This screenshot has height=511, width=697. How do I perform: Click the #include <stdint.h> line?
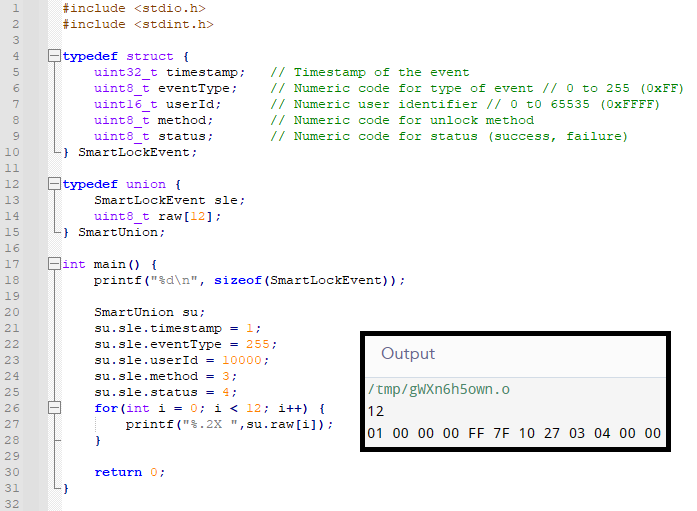138,24
